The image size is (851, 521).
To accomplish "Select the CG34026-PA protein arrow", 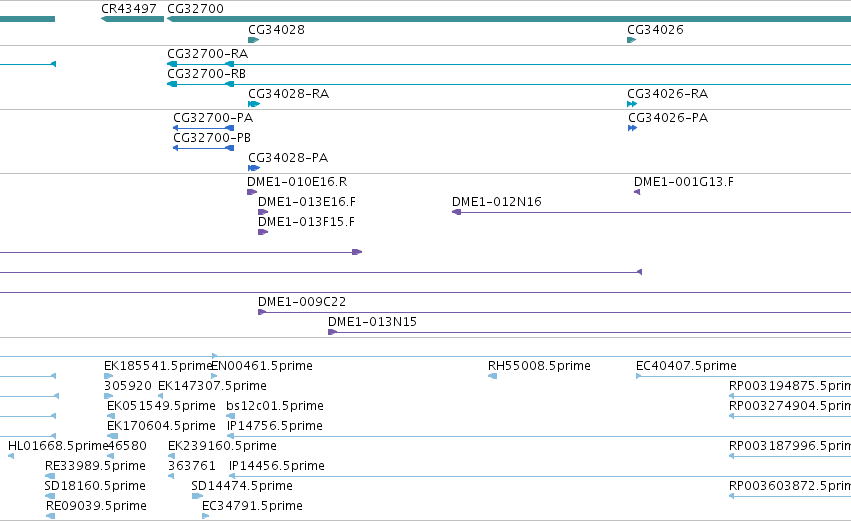I will click(632, 128).
